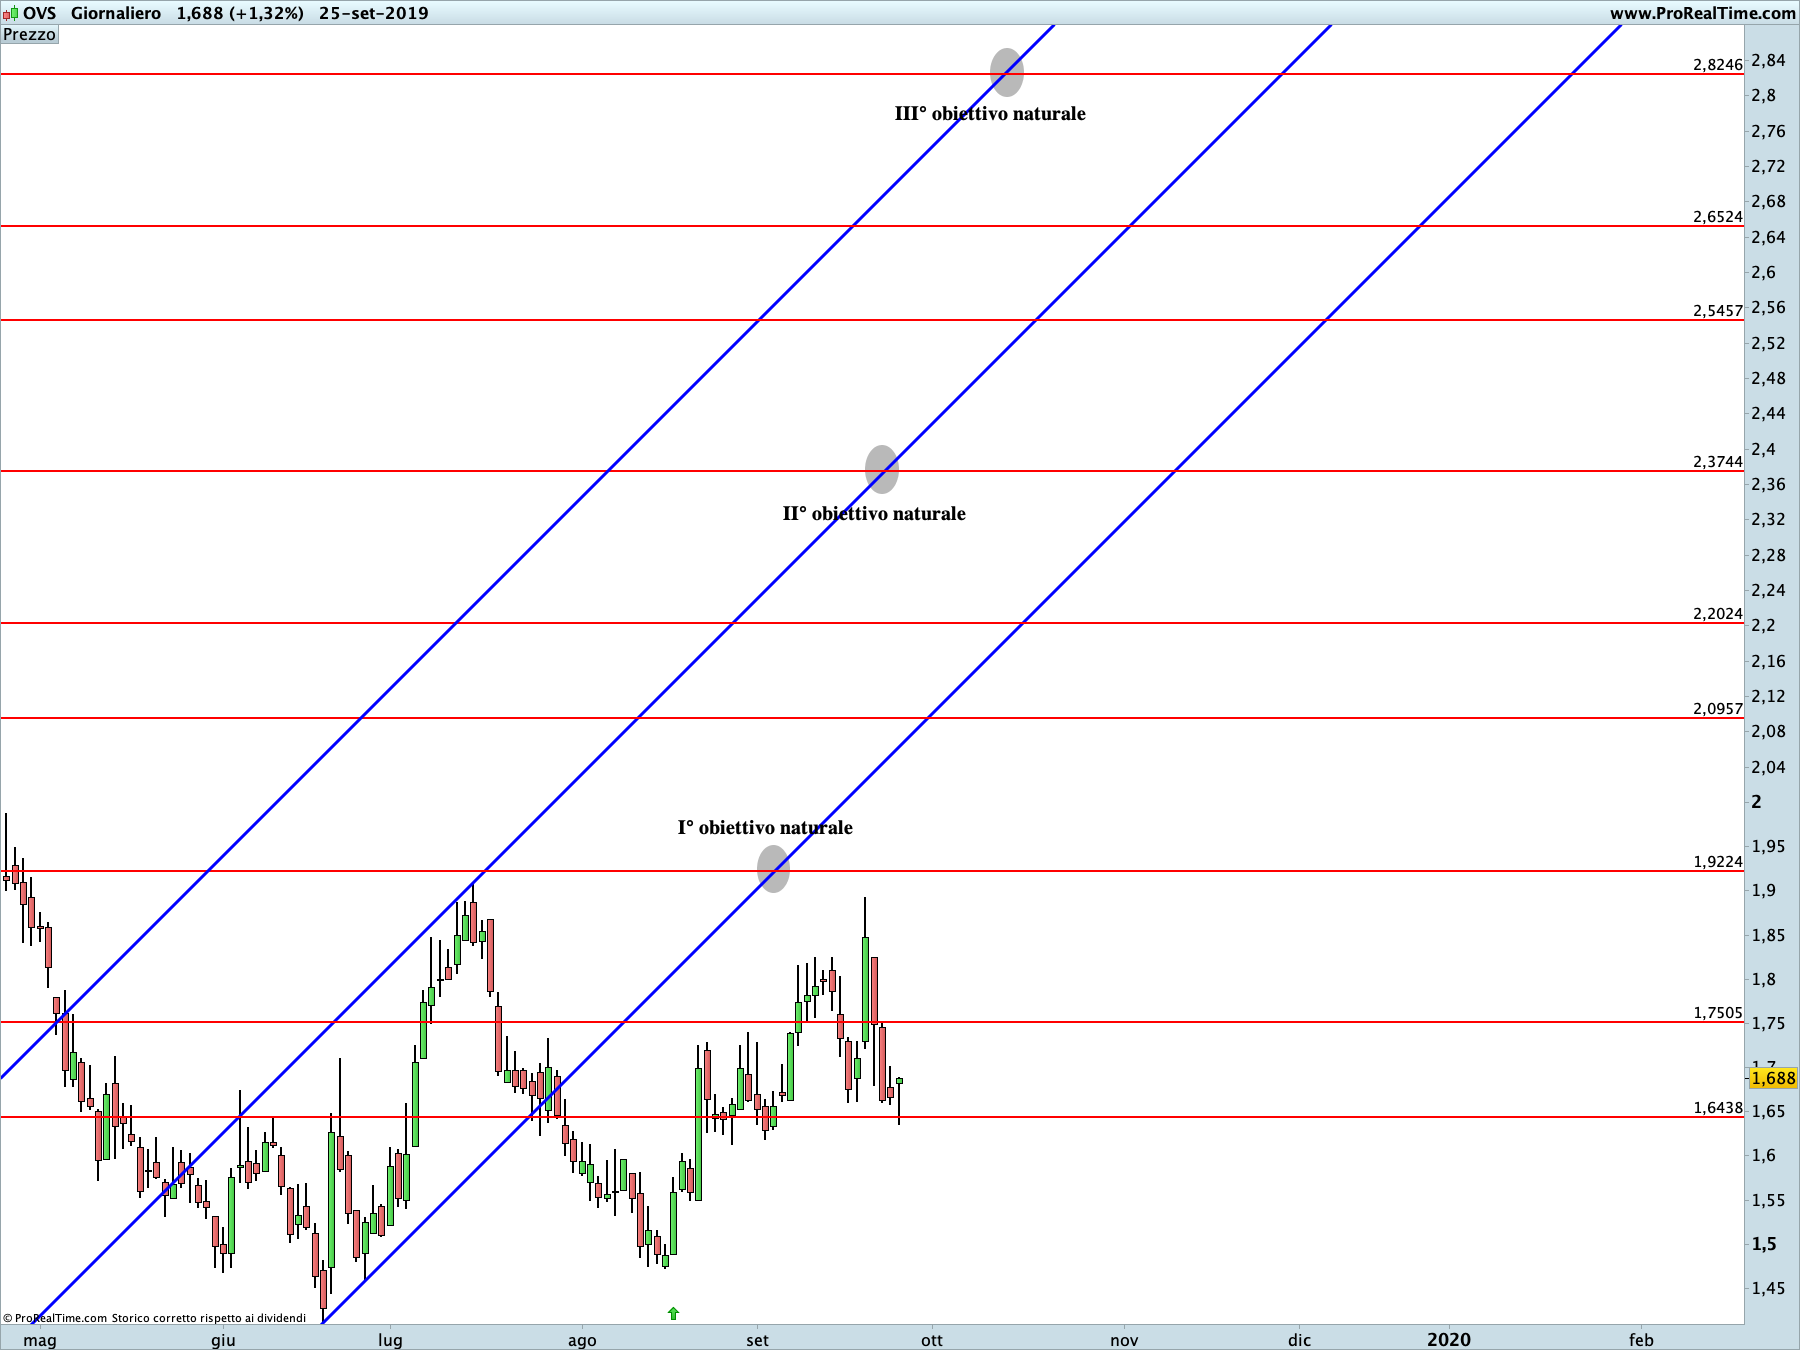Image resolution: width=1800 pixels, height=1350 pixels.
Task: Click the lug month label
Action: 390,1340
